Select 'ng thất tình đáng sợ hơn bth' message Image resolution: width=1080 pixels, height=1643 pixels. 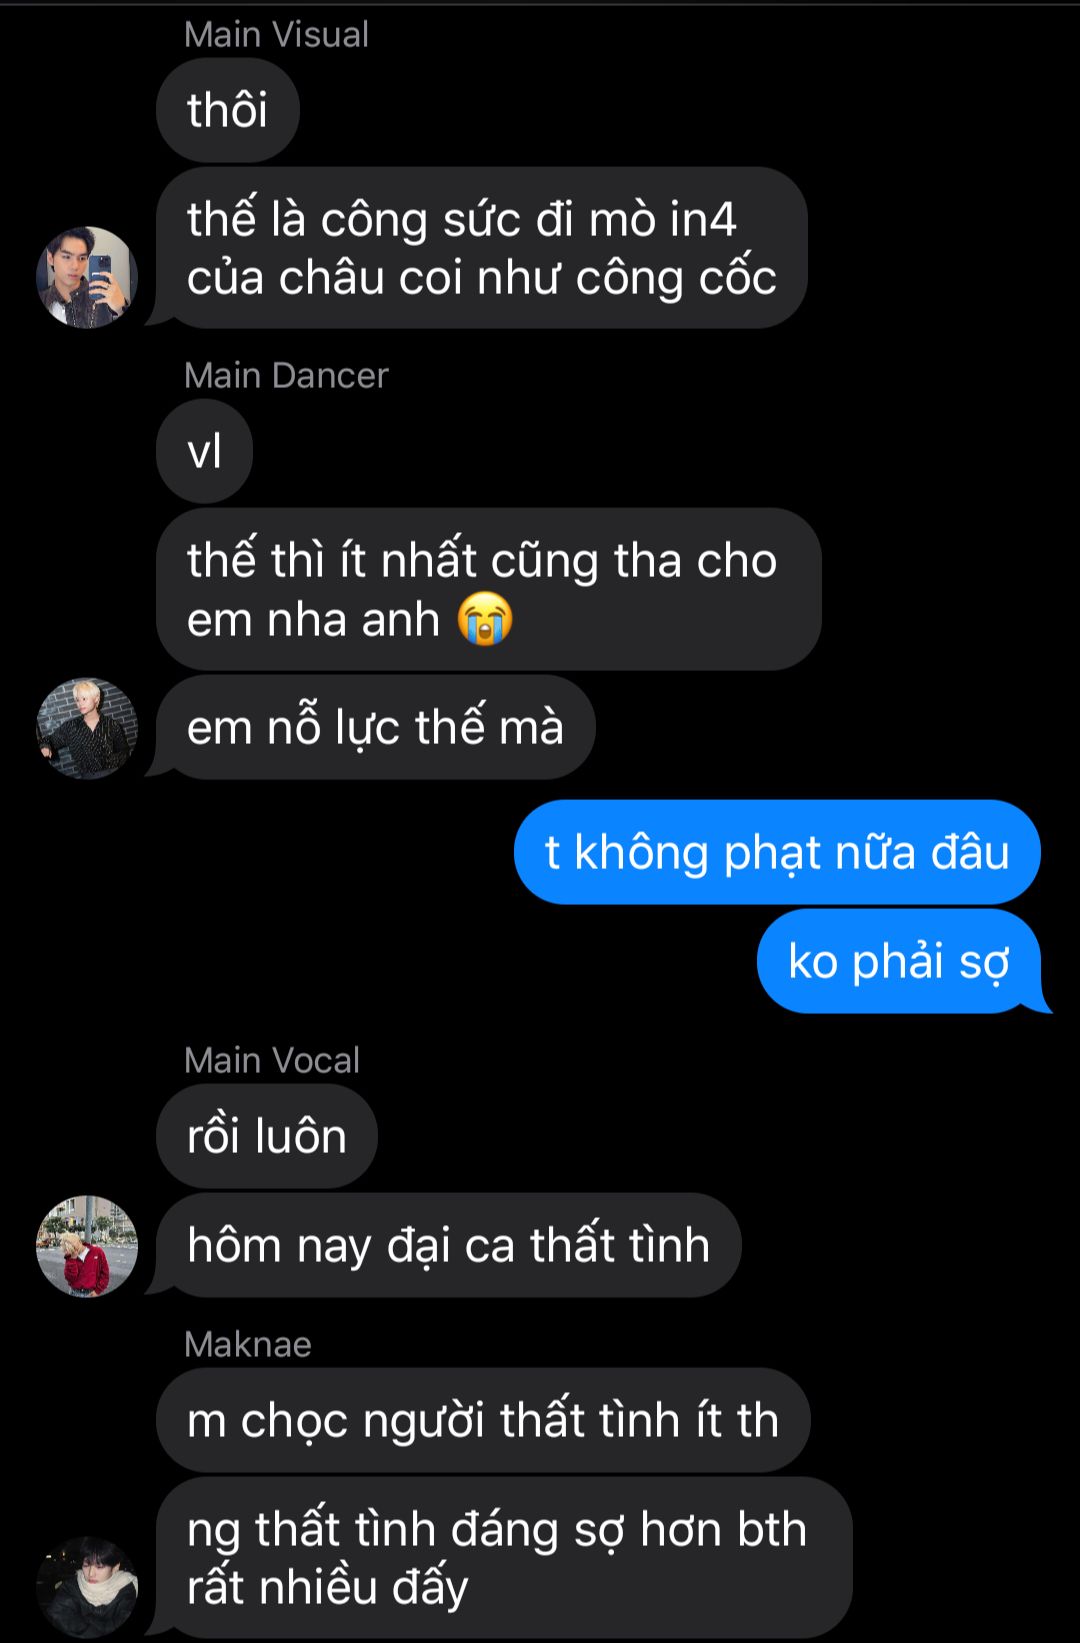pyautogui.click(x=504, y=1558)
